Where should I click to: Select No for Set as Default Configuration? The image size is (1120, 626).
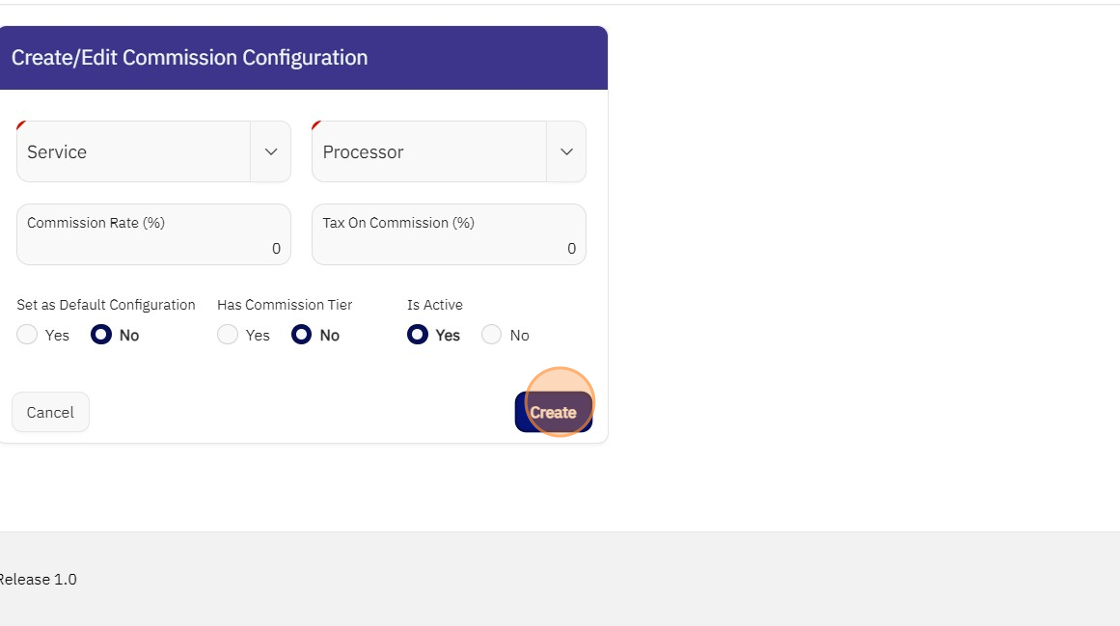click(x=101, y=335)
